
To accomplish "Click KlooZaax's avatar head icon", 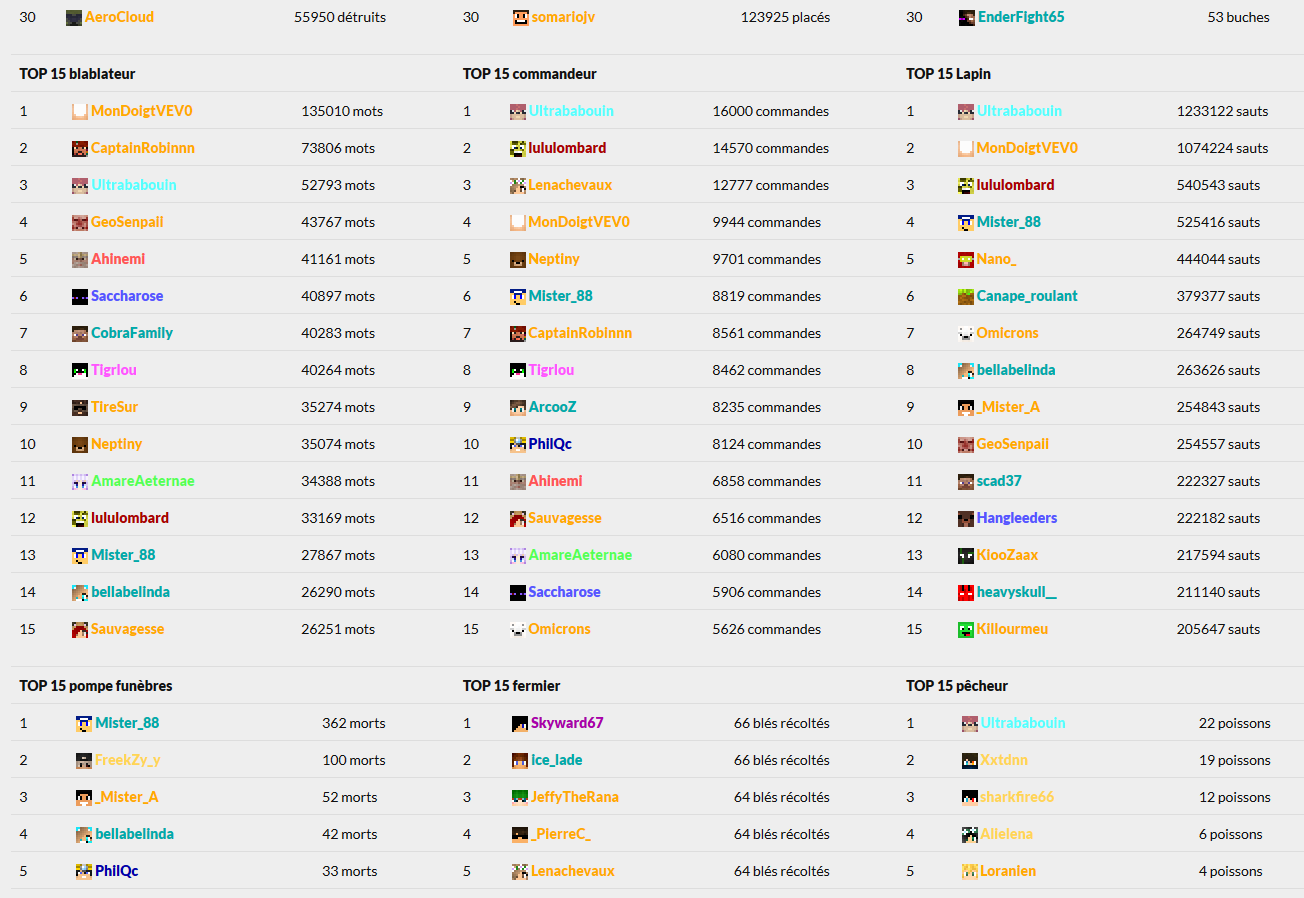I will pos(966,555).
